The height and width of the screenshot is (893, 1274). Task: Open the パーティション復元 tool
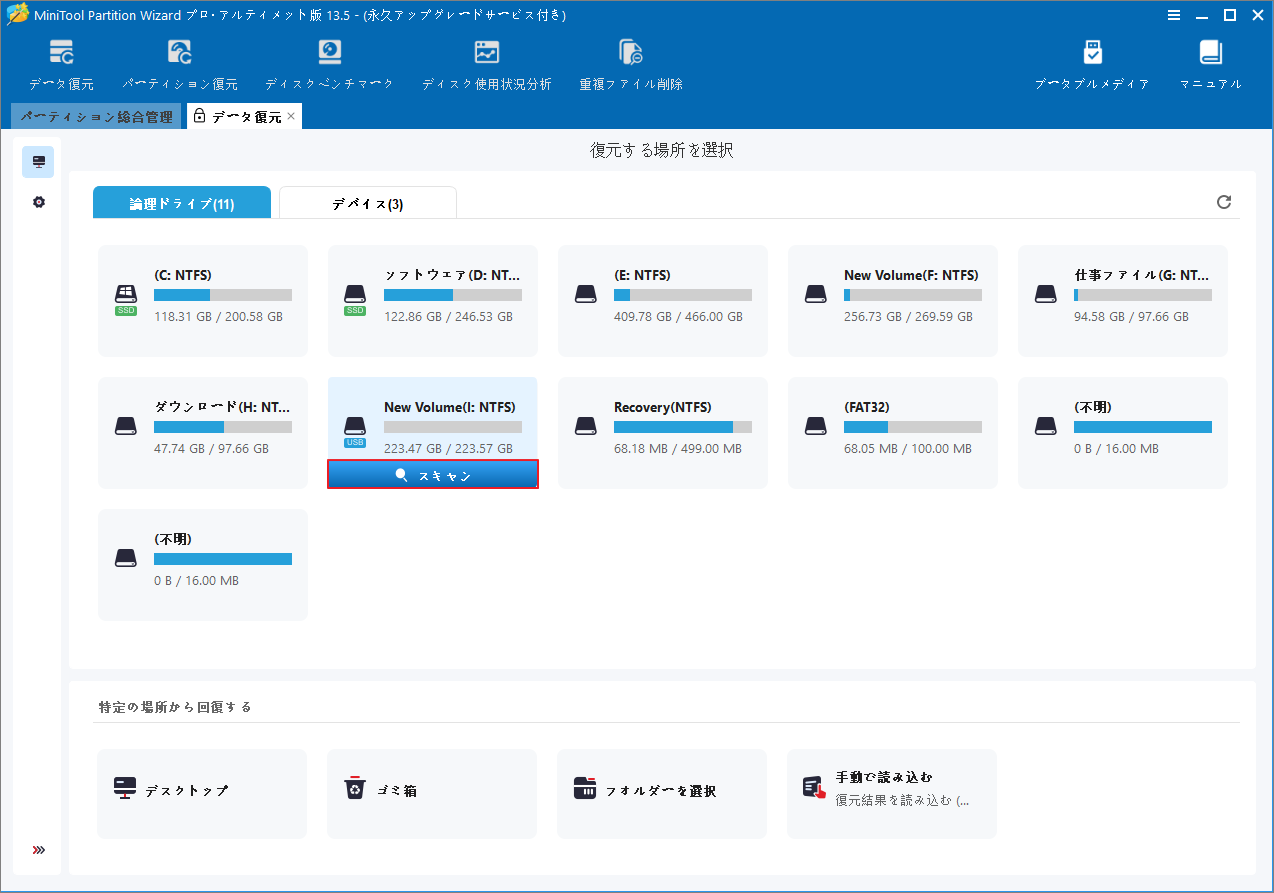[180, 63]
